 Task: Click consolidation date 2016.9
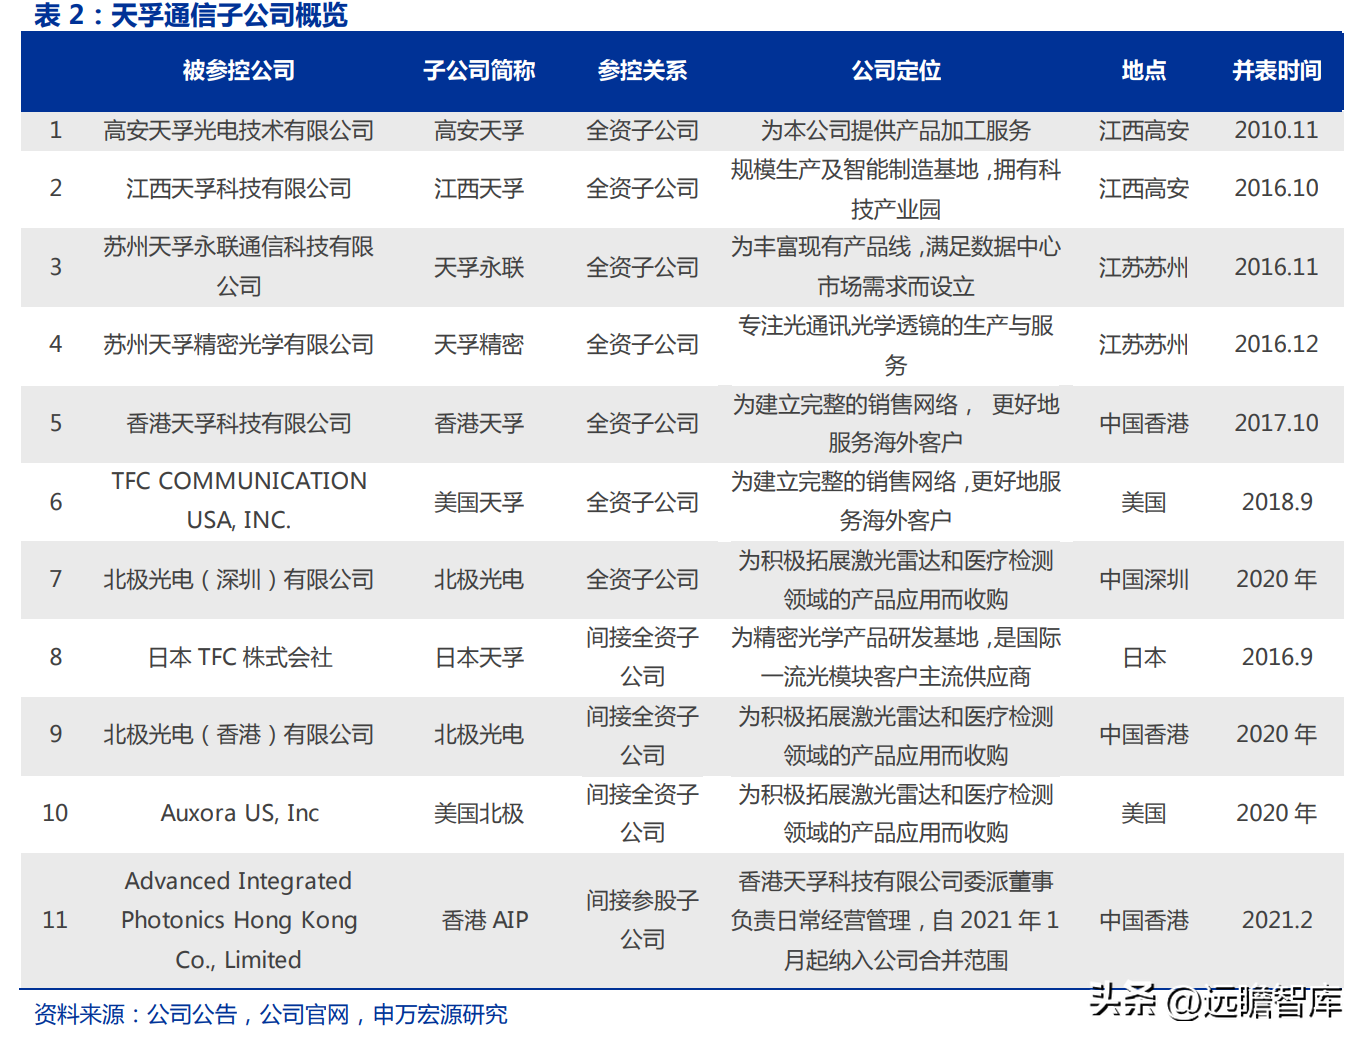(1277, 657)
